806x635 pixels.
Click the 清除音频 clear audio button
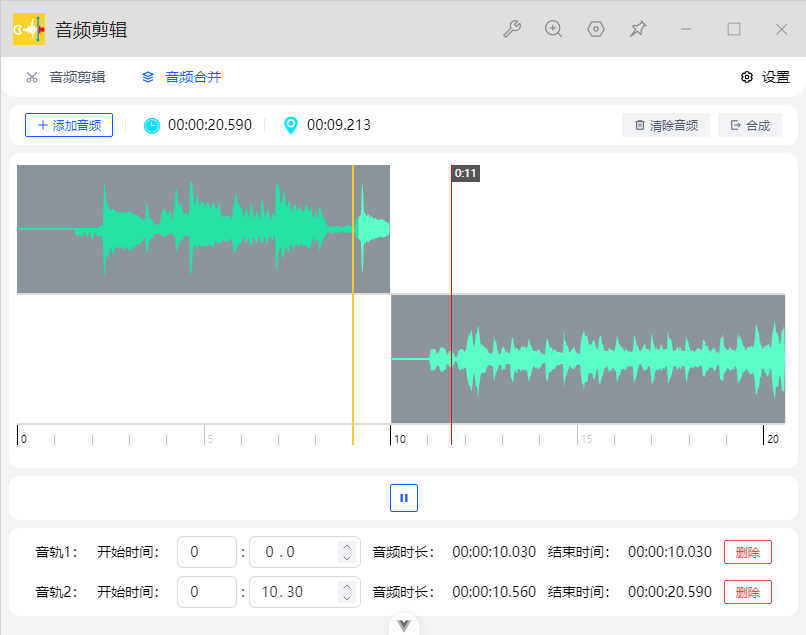point(666,125)
